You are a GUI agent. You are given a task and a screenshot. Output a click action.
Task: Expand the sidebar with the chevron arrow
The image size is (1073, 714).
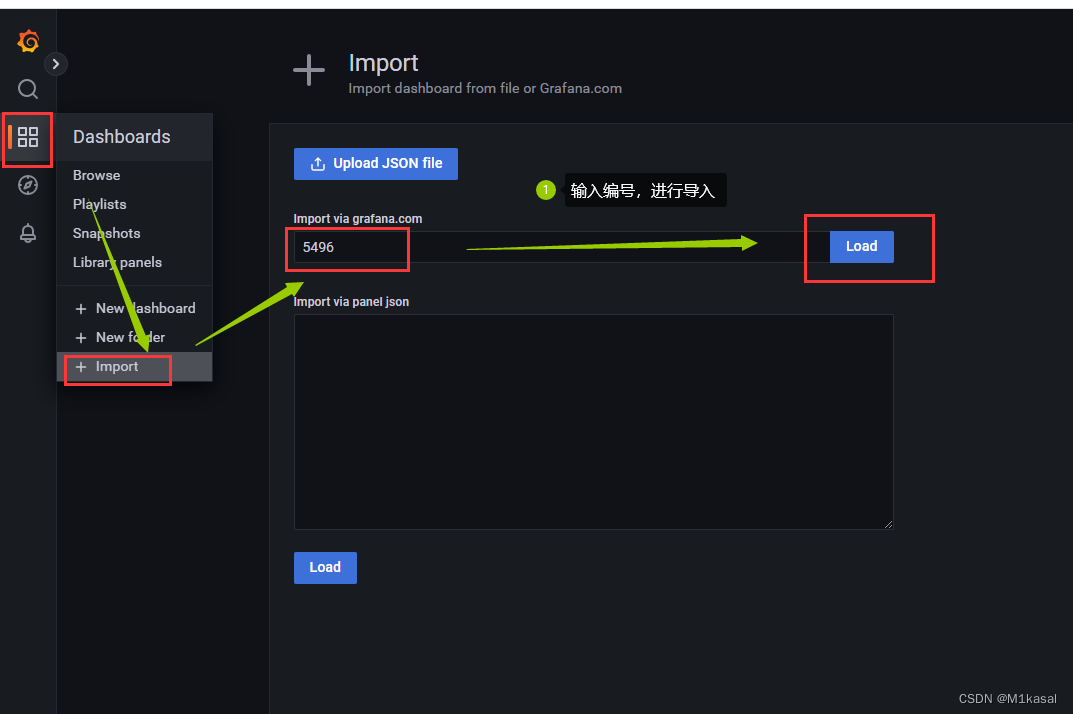click(55, 64)
